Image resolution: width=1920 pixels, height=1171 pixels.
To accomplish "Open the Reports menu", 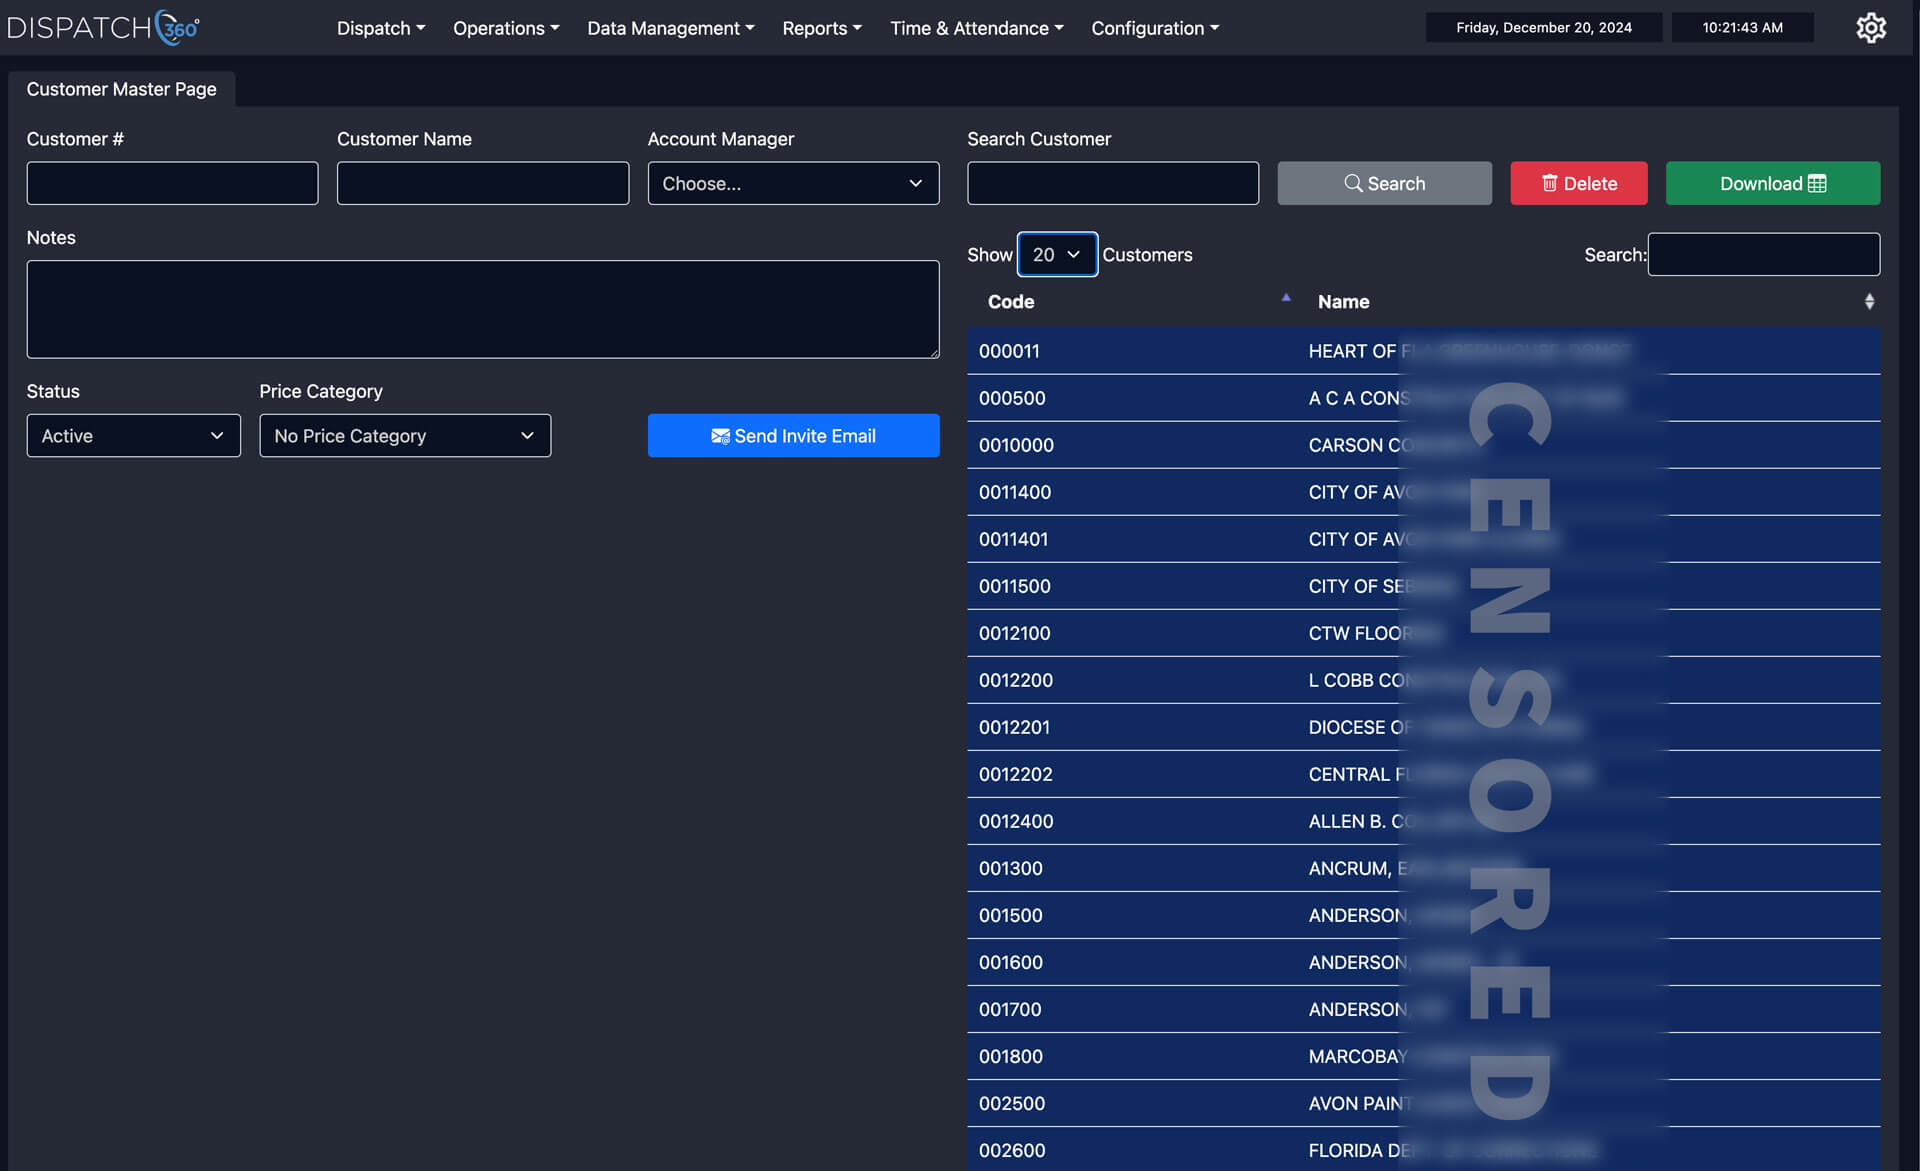I will (822, 28).
